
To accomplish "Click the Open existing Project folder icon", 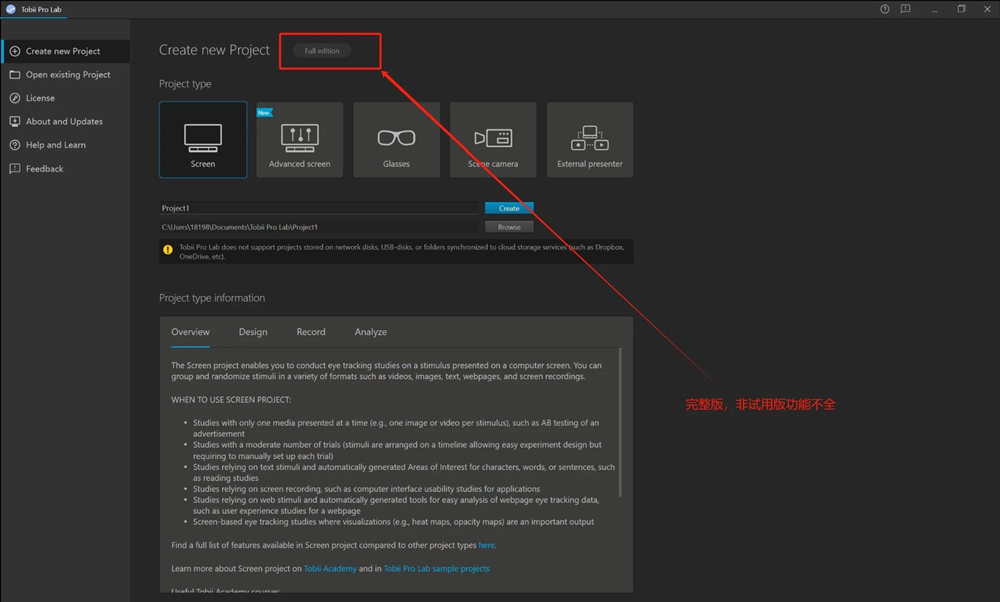I will (x=15, y=75).
